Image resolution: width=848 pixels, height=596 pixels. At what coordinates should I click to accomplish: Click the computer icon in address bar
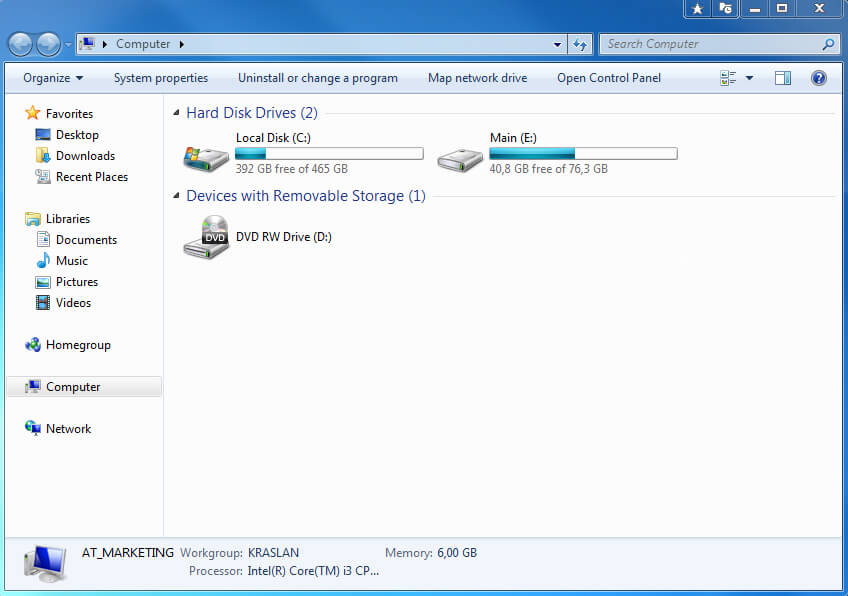click(87, 44)
